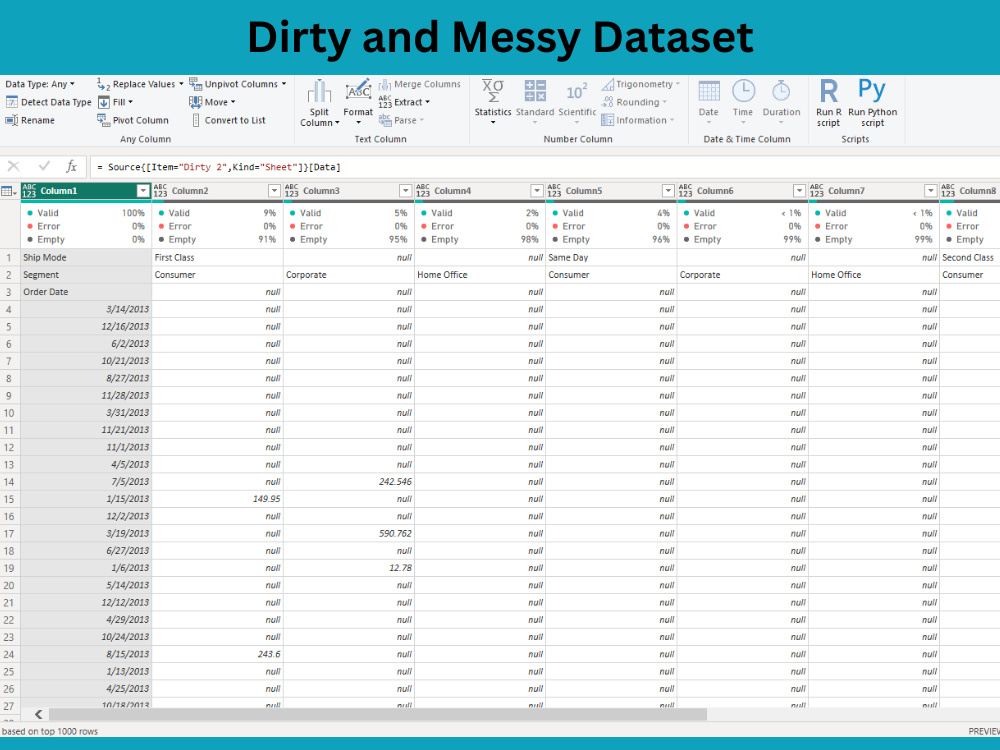Click the Rename tool
1000x750 pixels.
(30, 120)
